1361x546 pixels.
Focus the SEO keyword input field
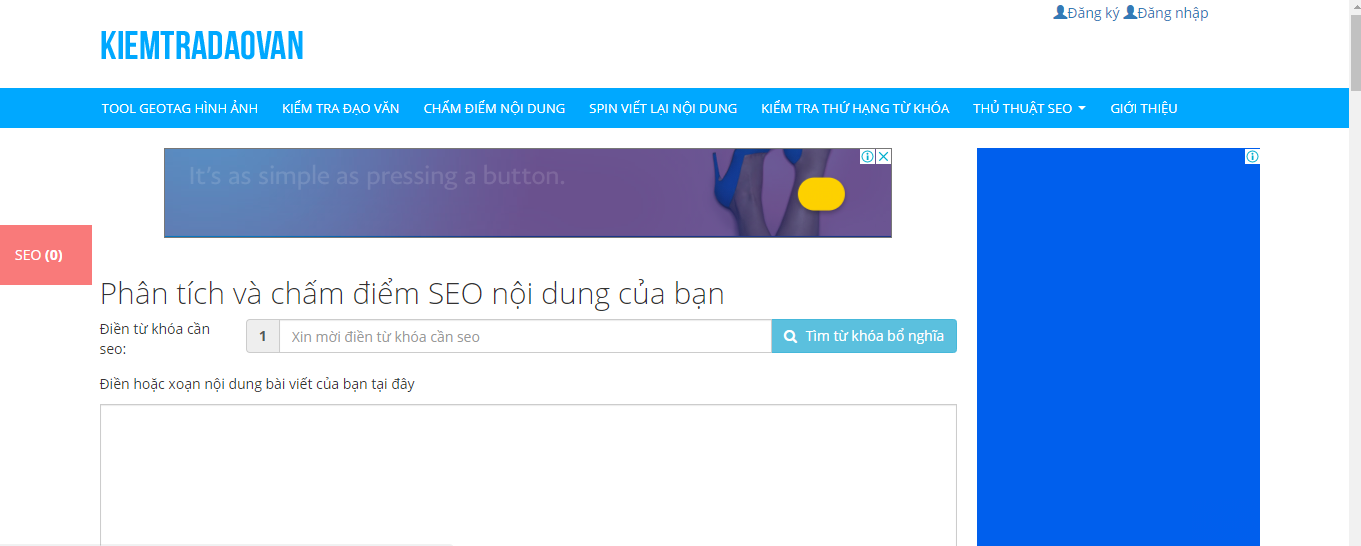(525, 337)
